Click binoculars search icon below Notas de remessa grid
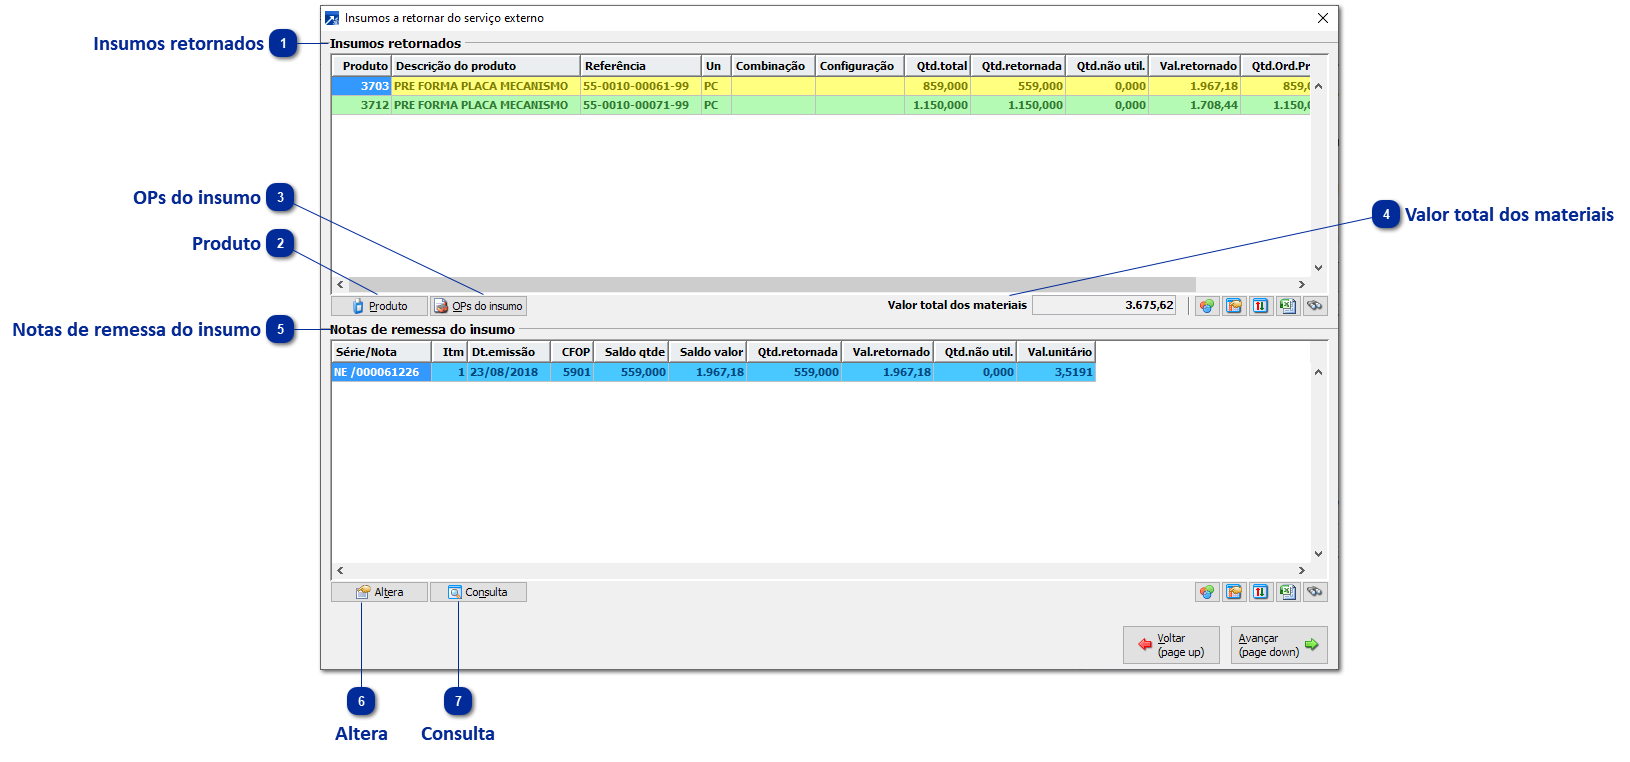 point(1315,592)
